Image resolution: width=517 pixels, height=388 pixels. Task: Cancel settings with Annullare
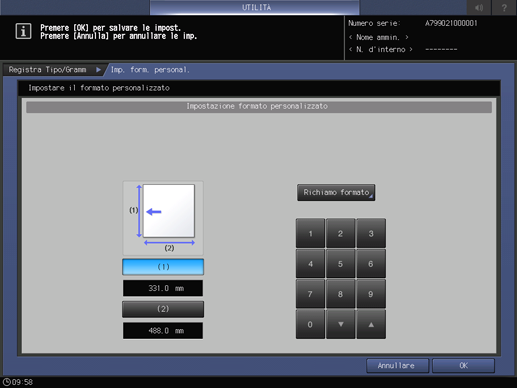click(x=397, y=366)
